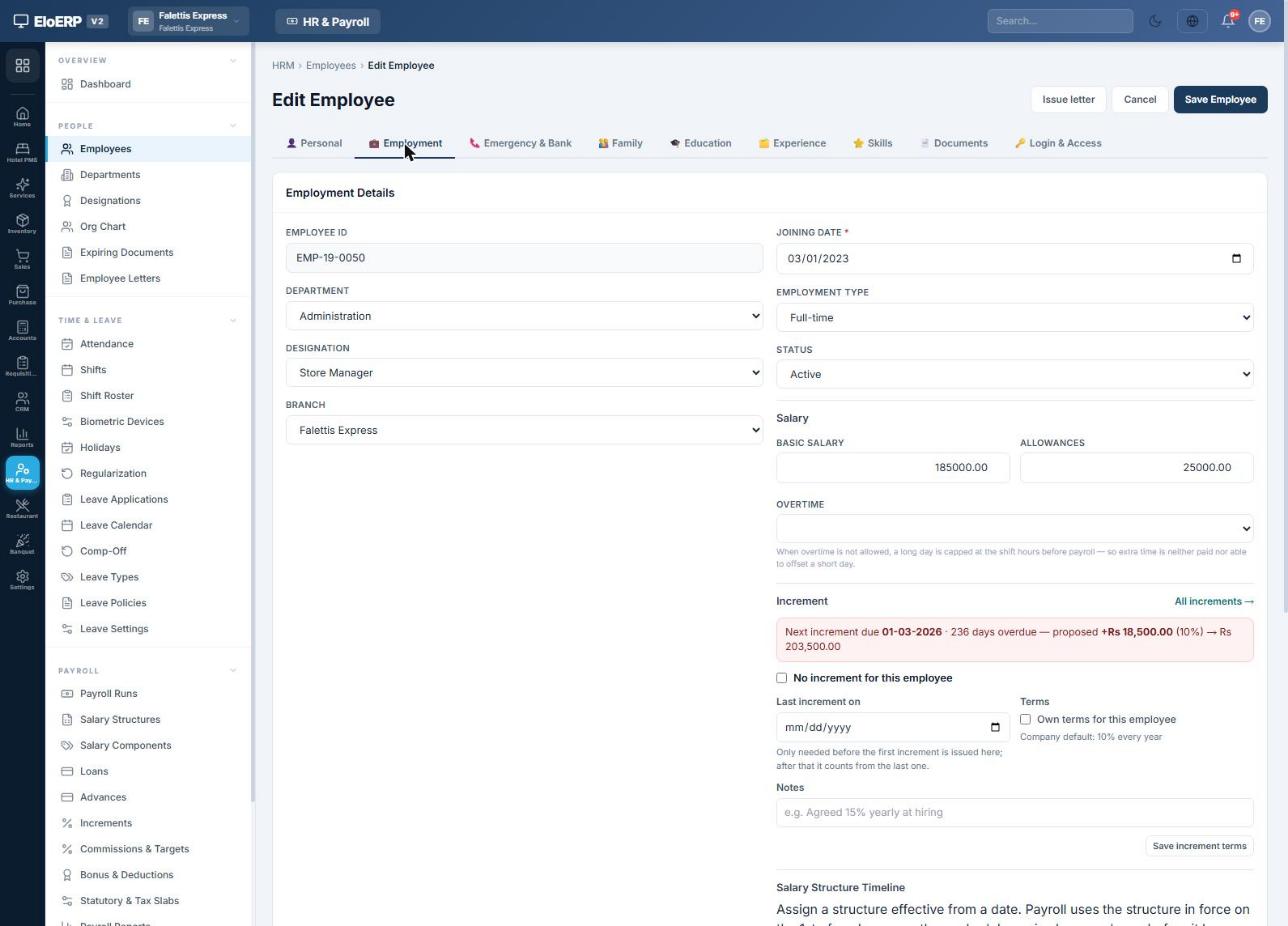
Task: Click the Cancel button
Action: pos(1139,100)
